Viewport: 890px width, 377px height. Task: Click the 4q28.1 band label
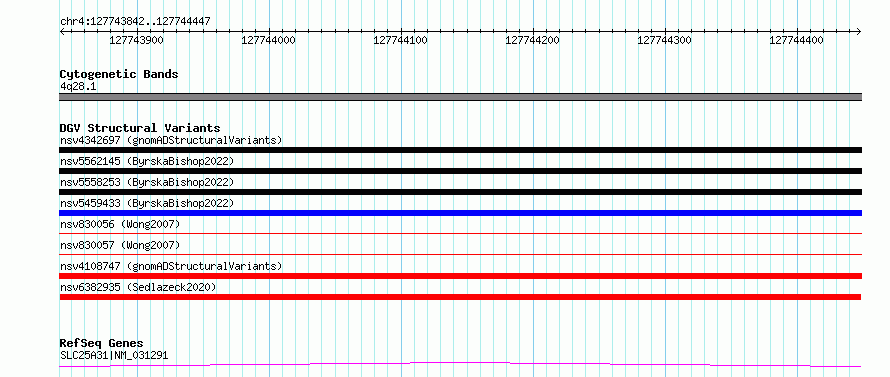78,86
